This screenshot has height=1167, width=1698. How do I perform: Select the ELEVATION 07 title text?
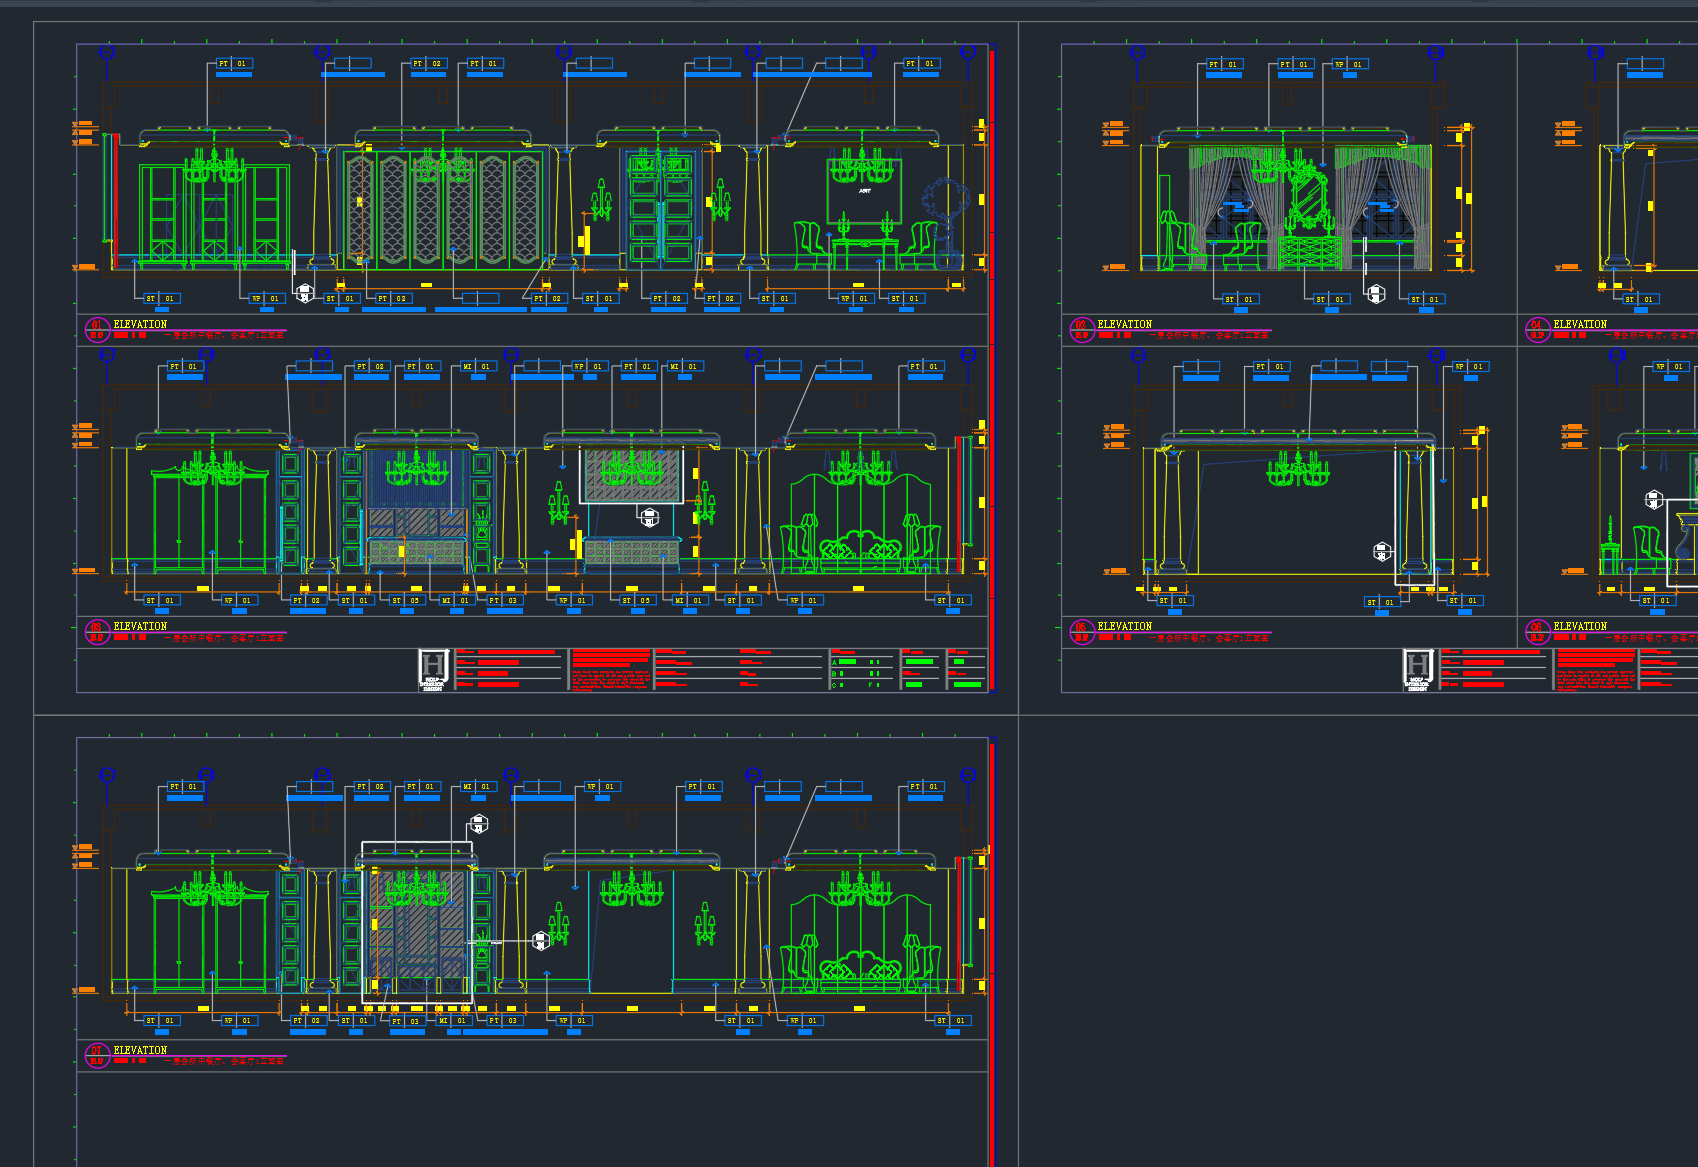click(140, 1051)
